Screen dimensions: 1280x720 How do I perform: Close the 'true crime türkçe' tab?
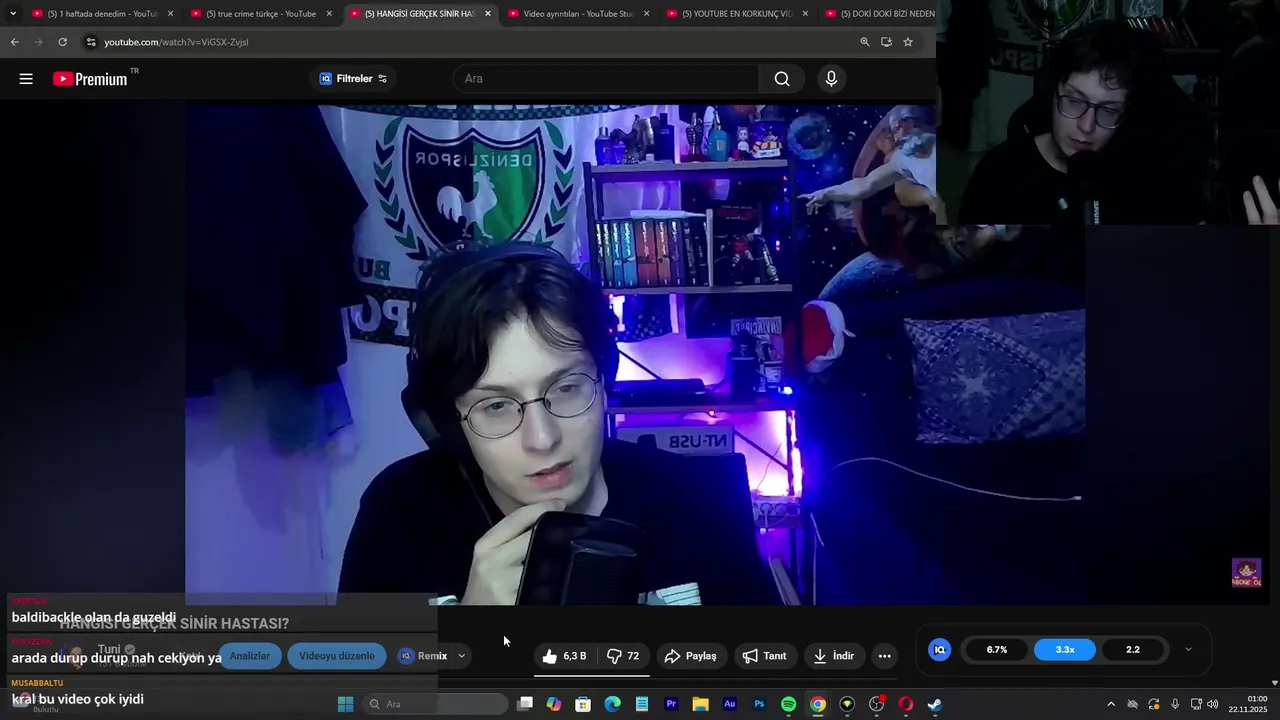click(329, 14)
